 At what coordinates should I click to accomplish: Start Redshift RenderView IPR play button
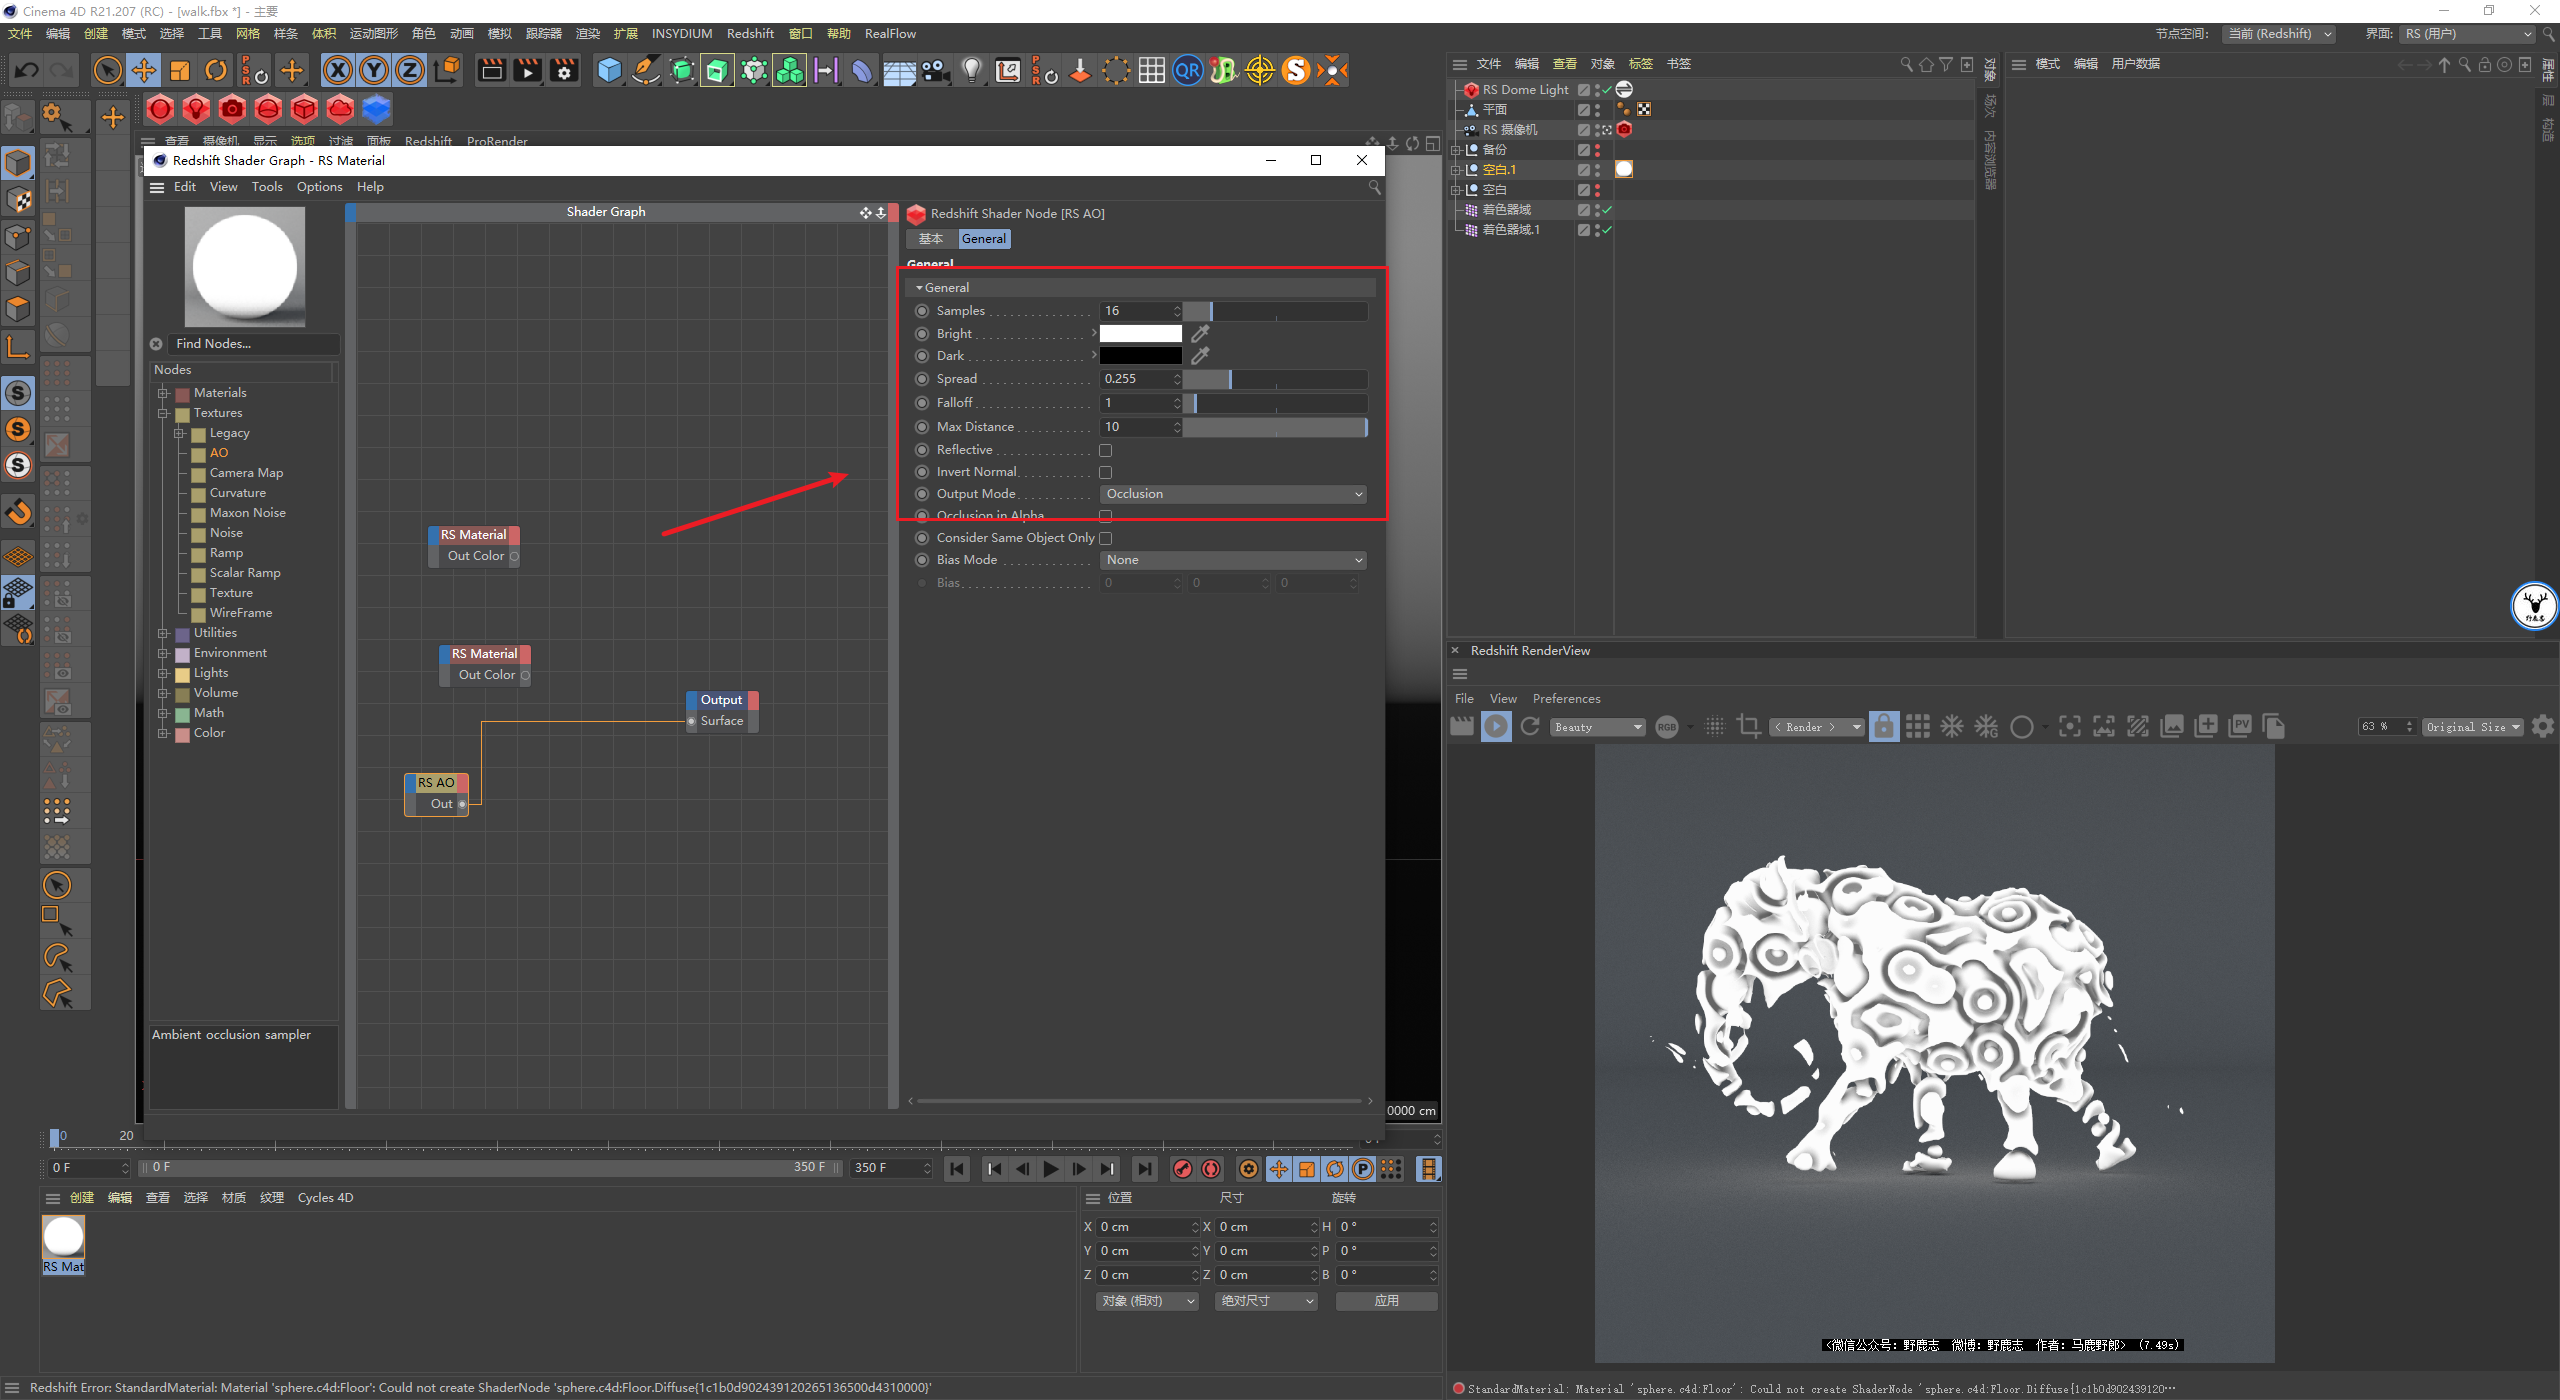click(x=1496, y=727)
